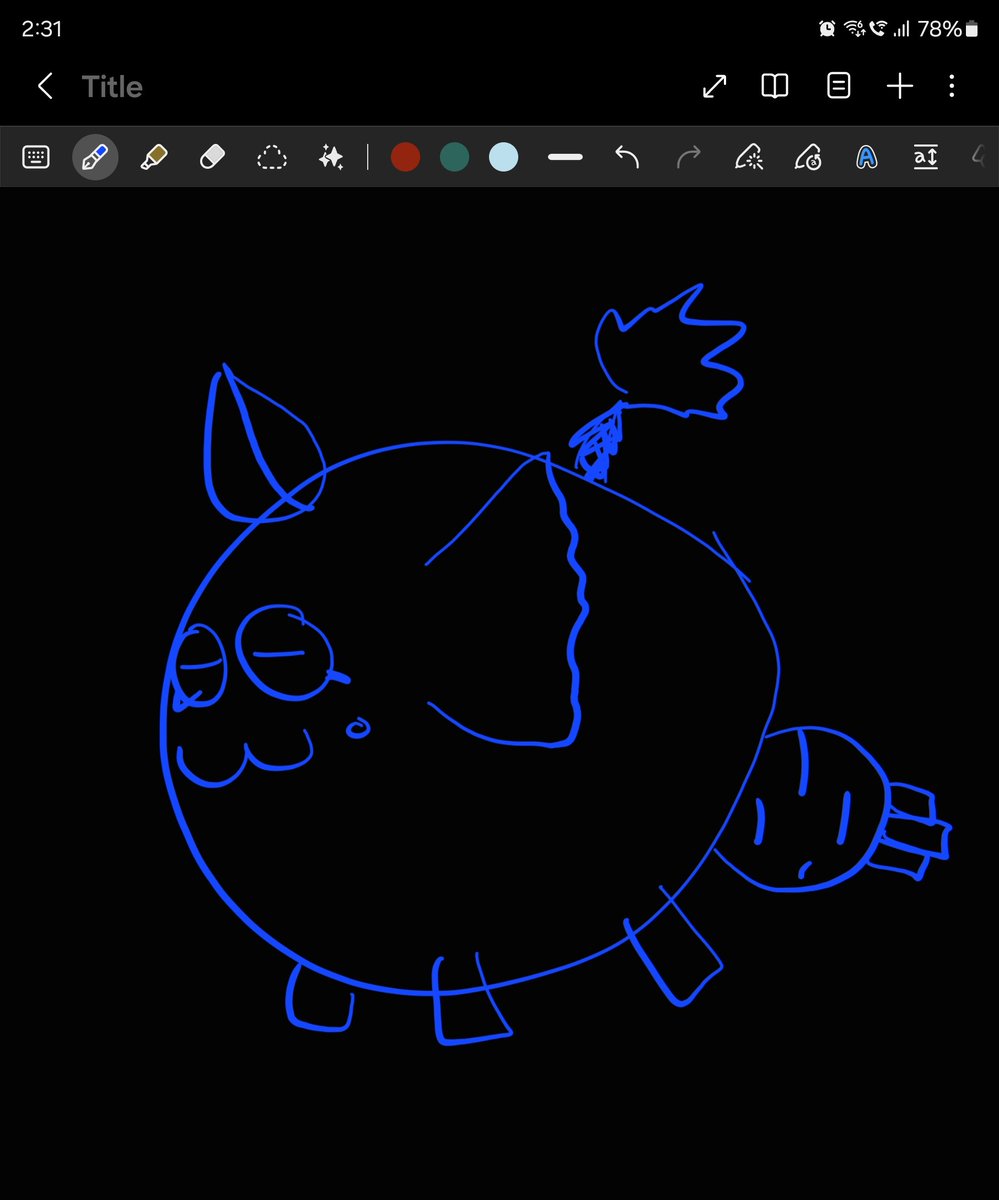The width and height of the screenshot is (999, 1200).
Task: Tap the Wi-Fi status icon
Action: pyautogui.click(x=854, y=29)
